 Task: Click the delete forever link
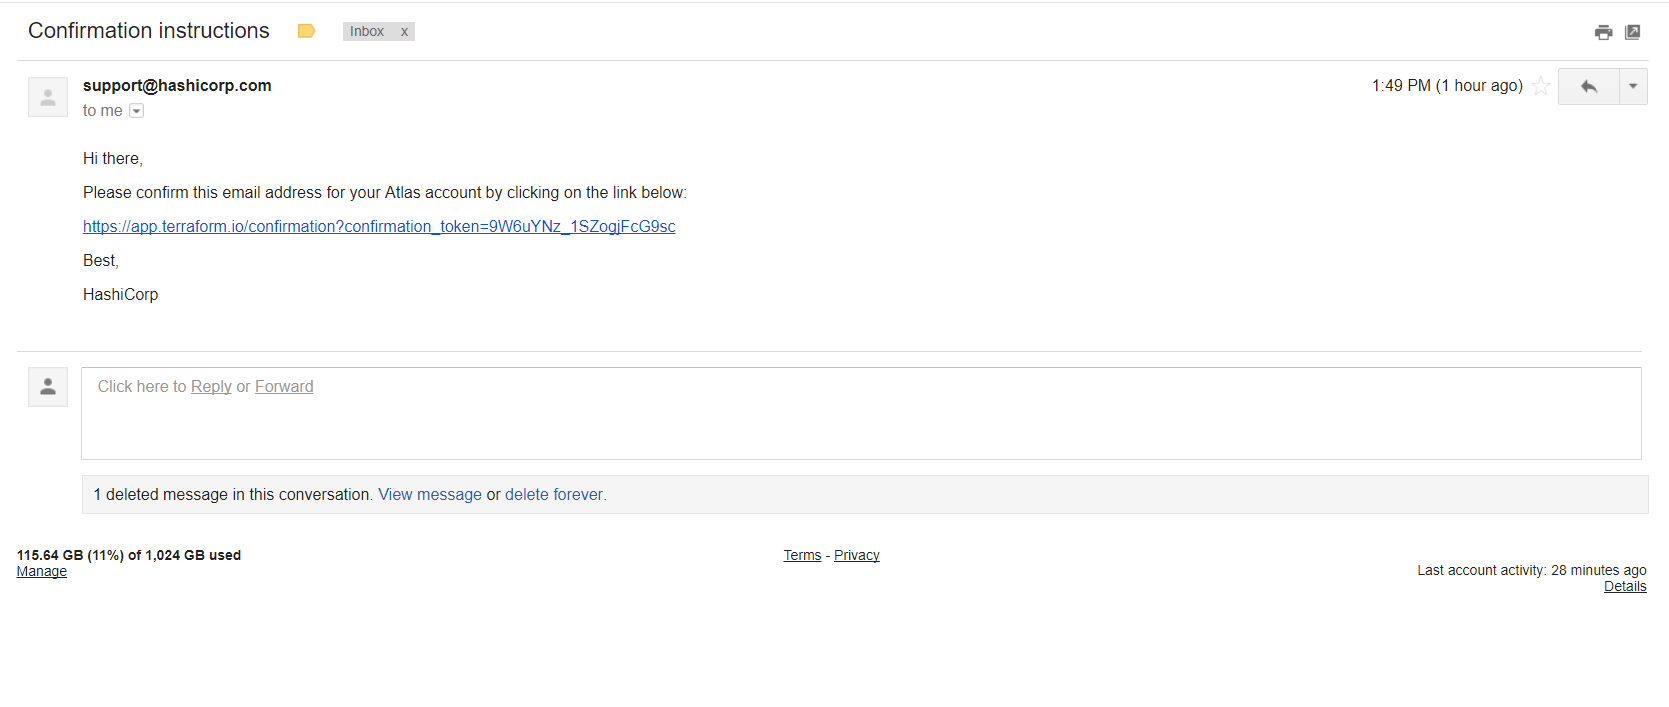[555, 495]
